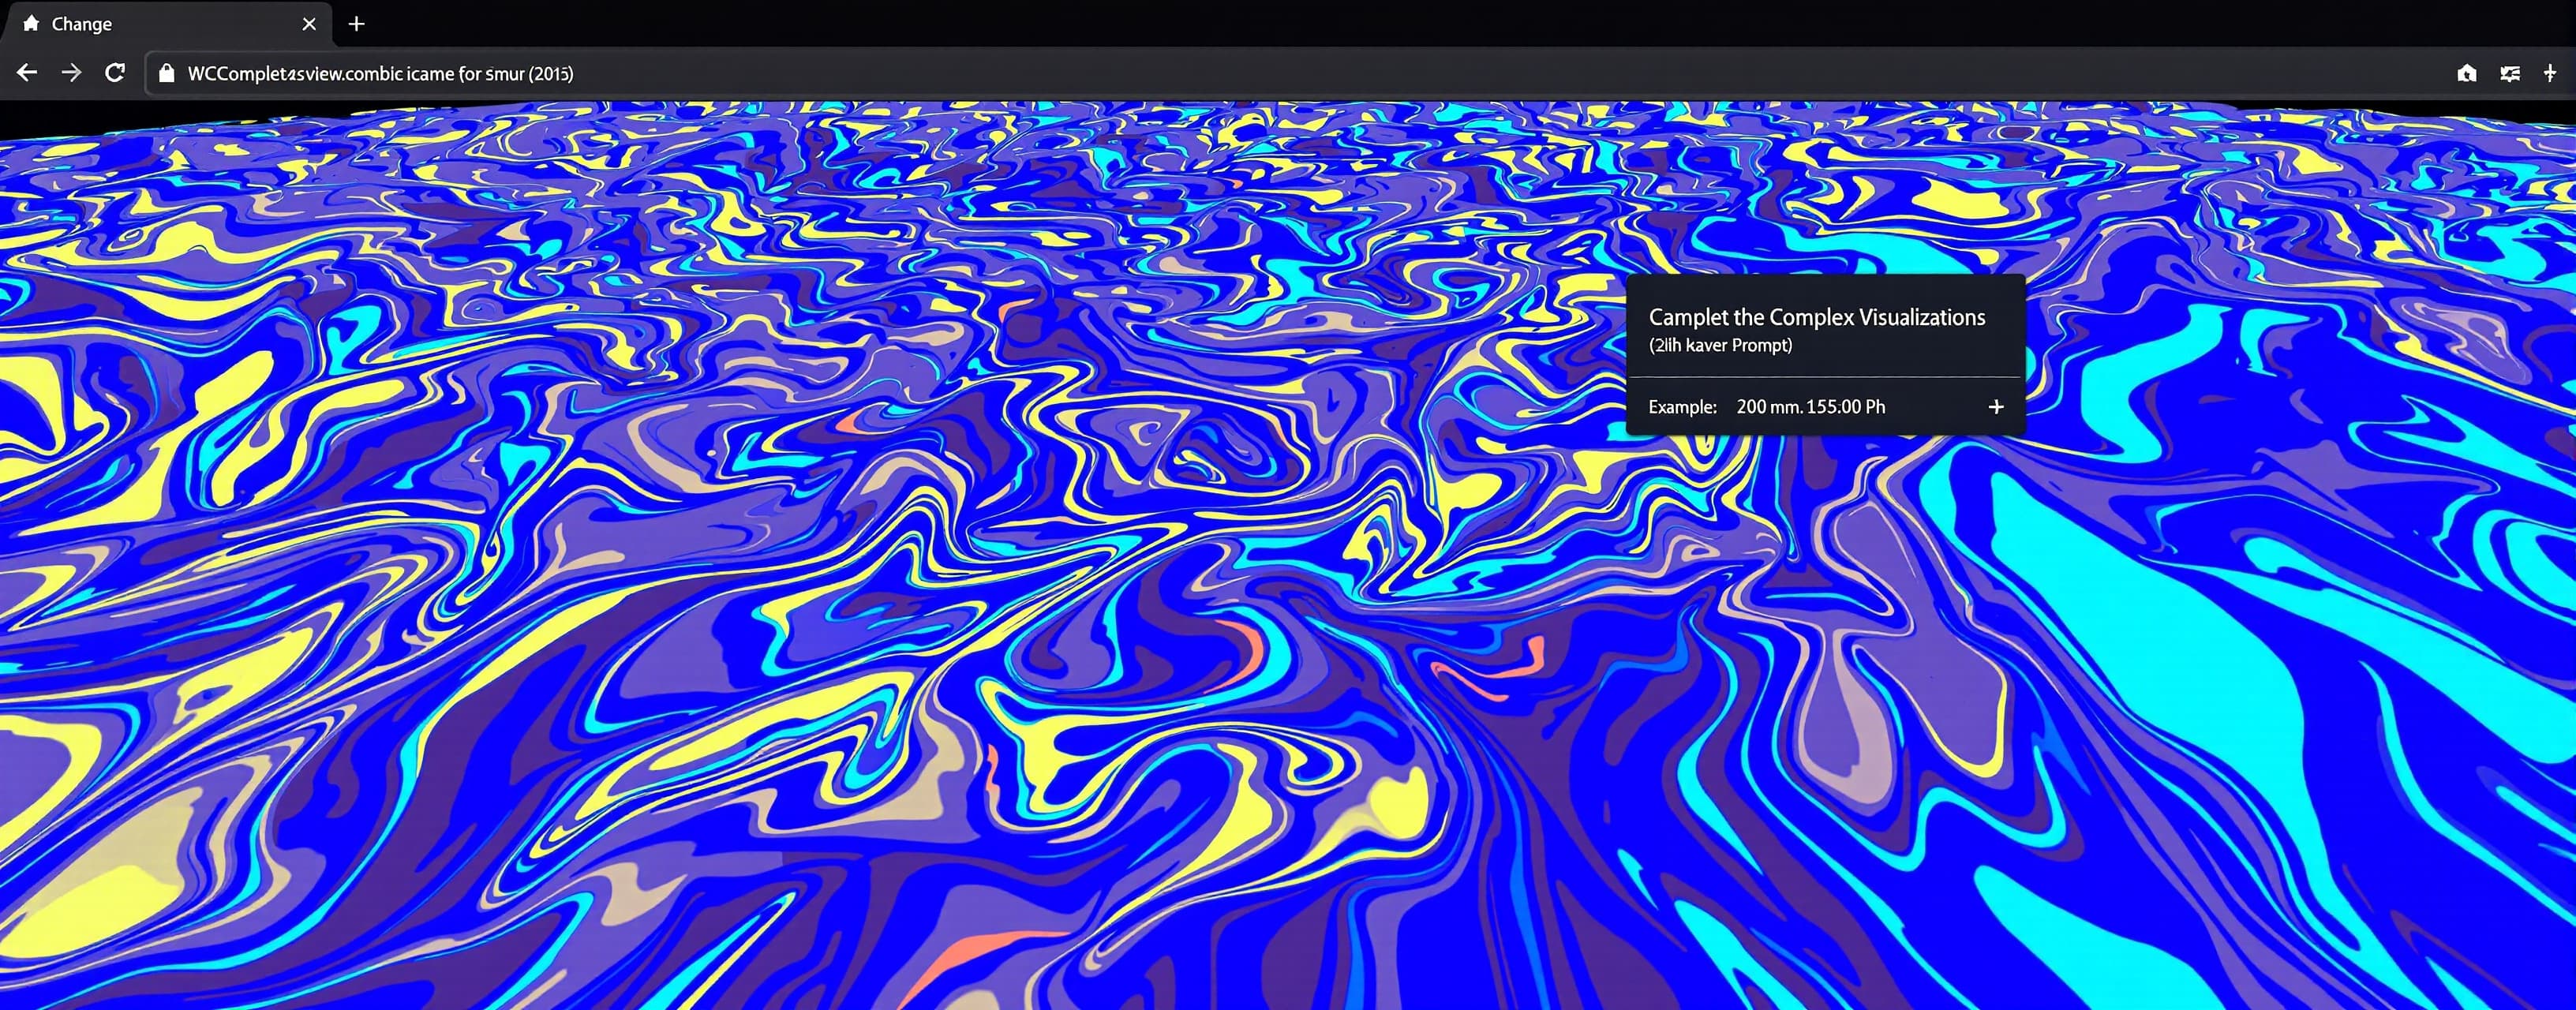Click the home icon on the Change tab
Image resolution: width=2576 pixels, height=1010 pixels.
tap(31, 23)
